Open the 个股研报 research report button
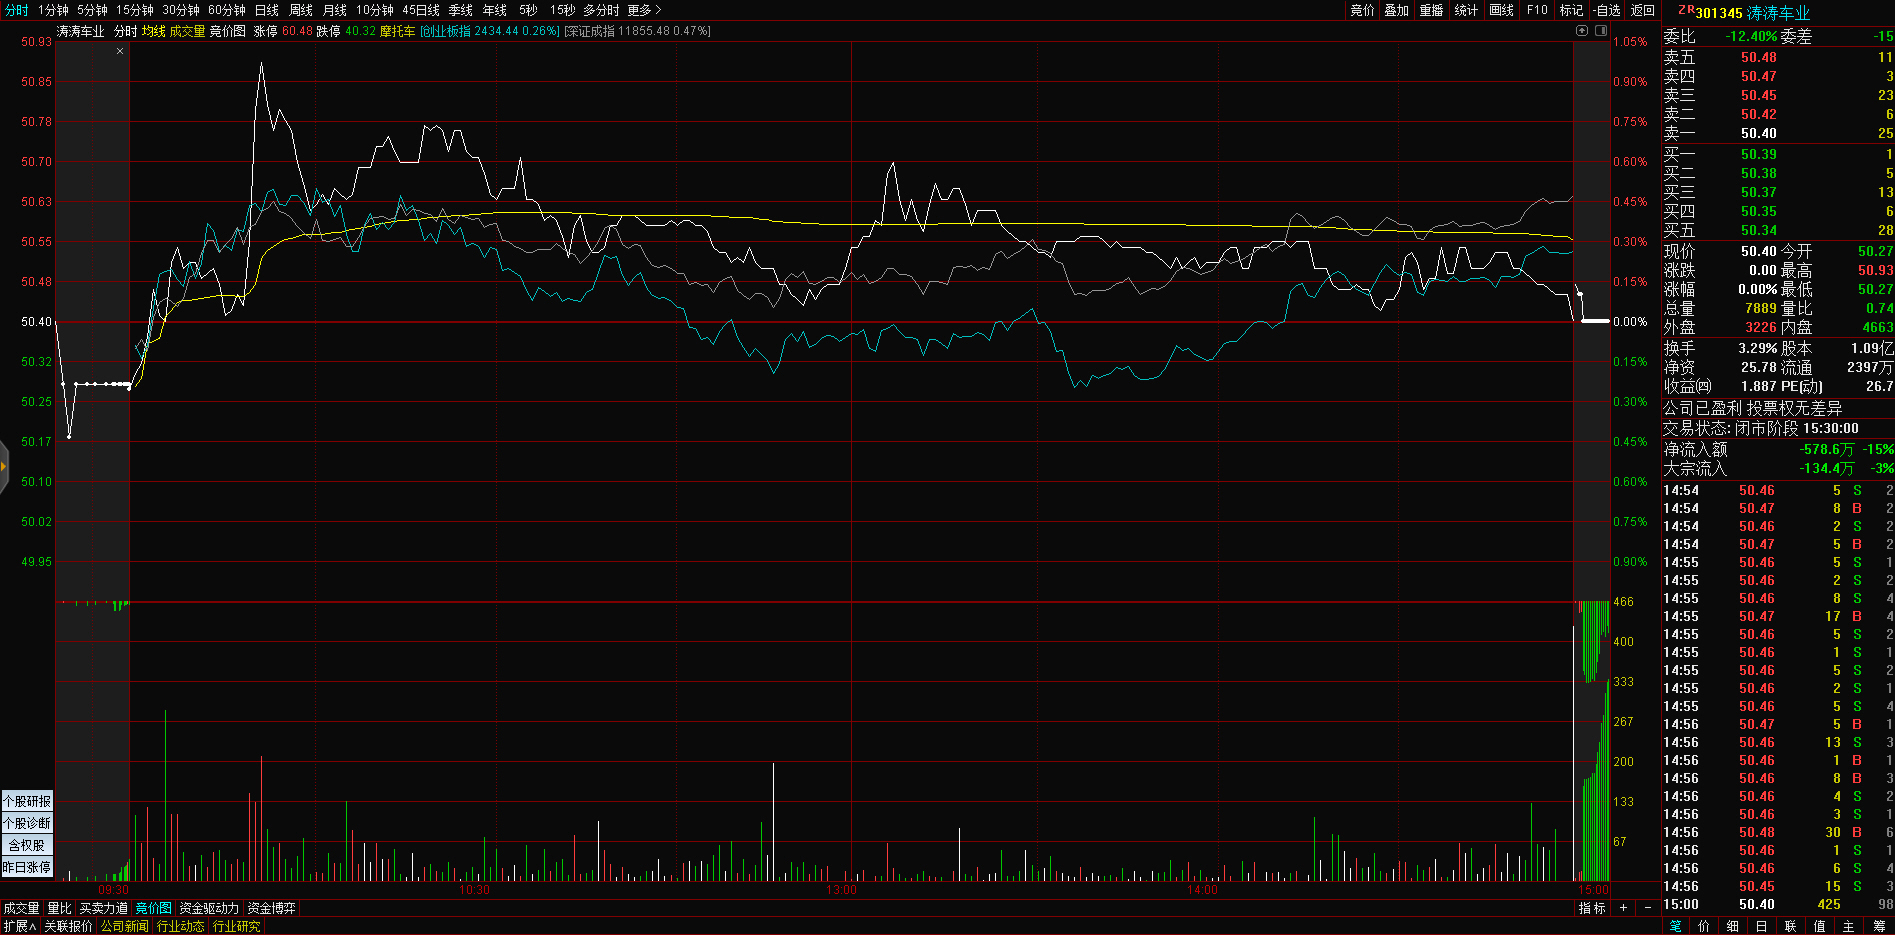Screen dimensions: 1895x935 [x=26, y=801]
